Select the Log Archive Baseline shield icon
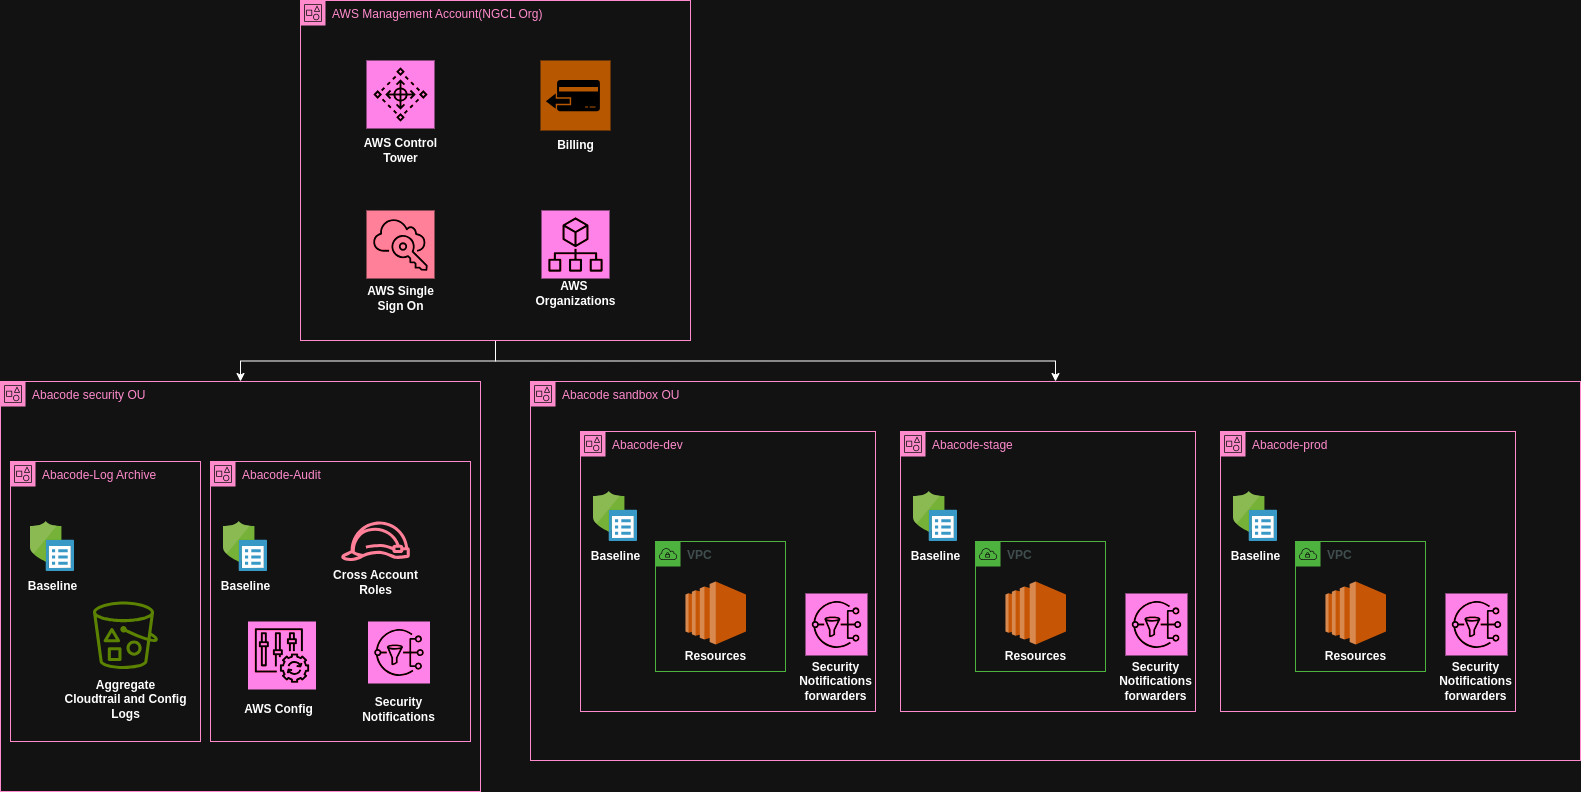 [x=52, y=546]
